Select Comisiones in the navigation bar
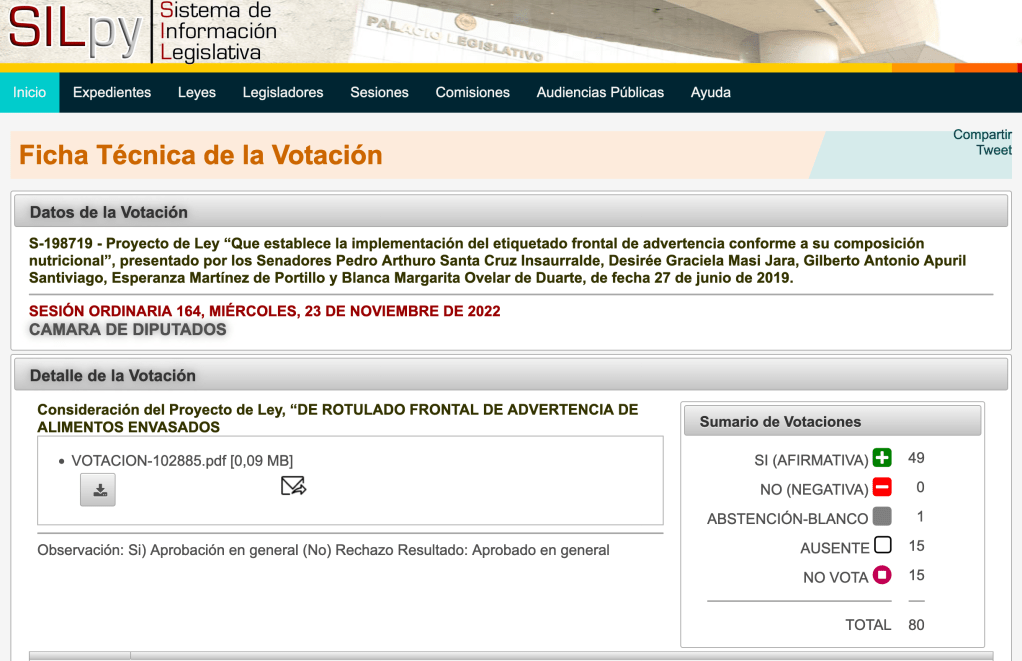 tap(472, 92)
